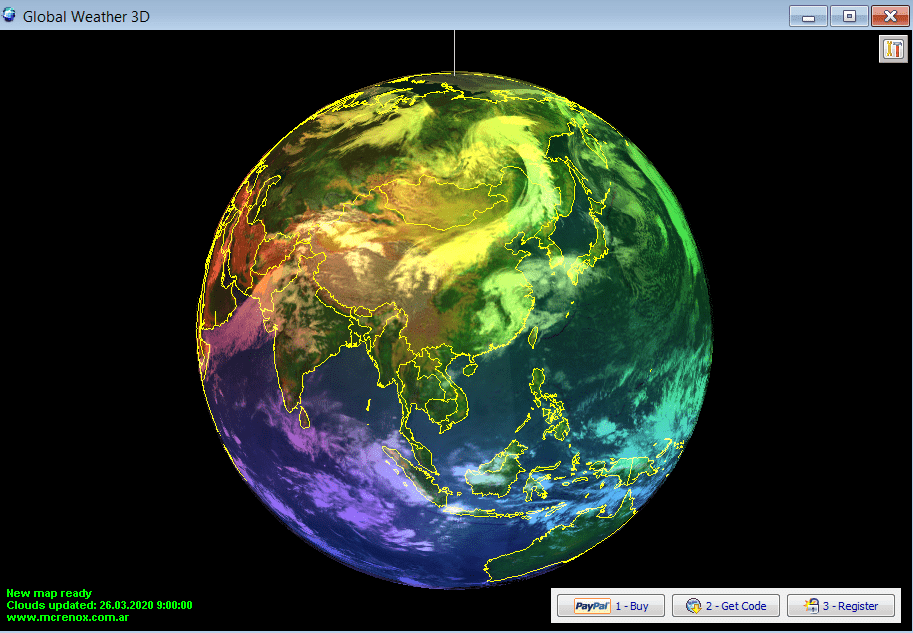Click the 3D Earth globe view
The image size is (913, 633).
[x=455, y=330]
